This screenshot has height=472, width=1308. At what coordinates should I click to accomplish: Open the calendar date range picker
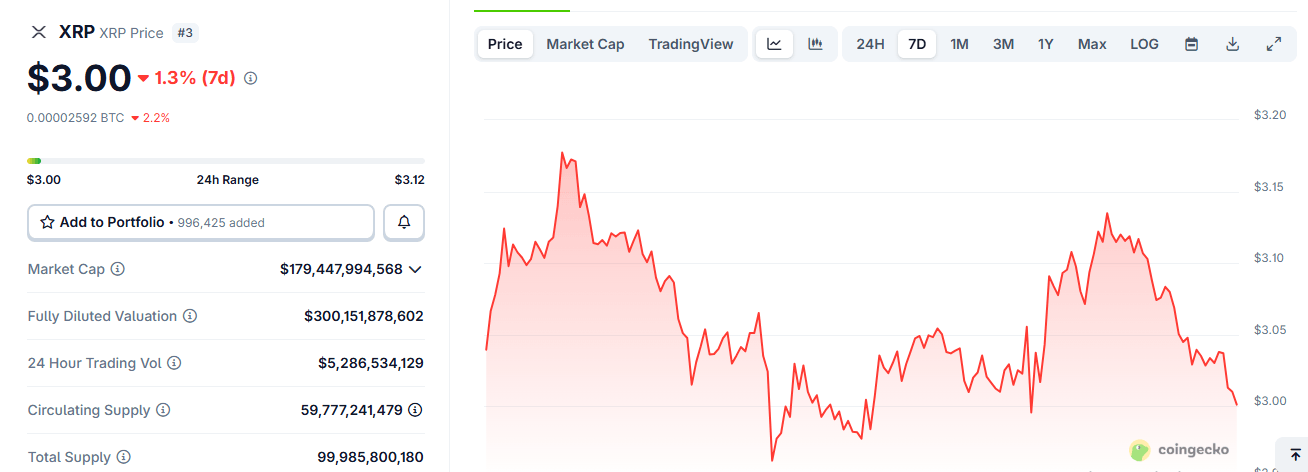point(1191,44)
